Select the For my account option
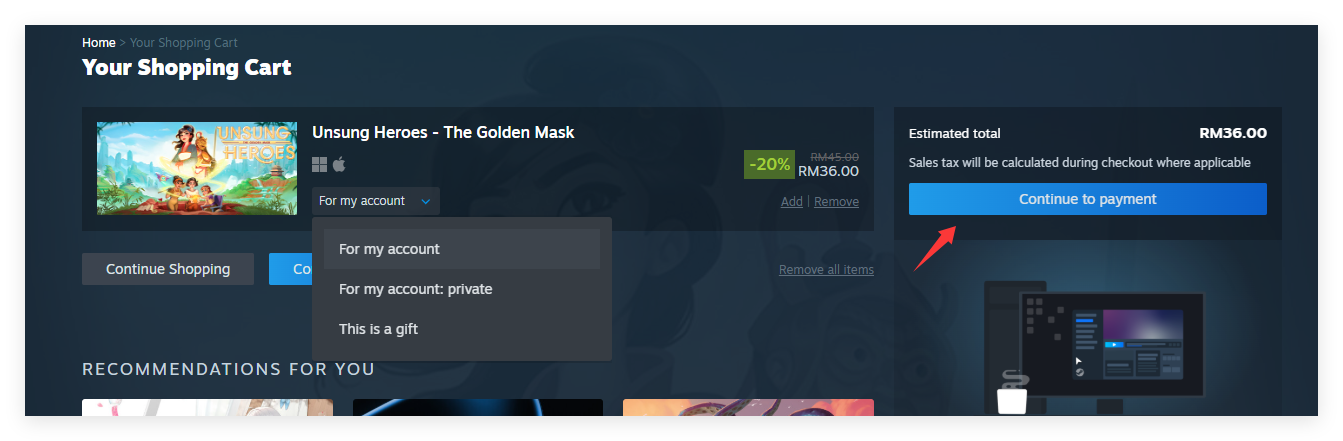 pos(462,249)
